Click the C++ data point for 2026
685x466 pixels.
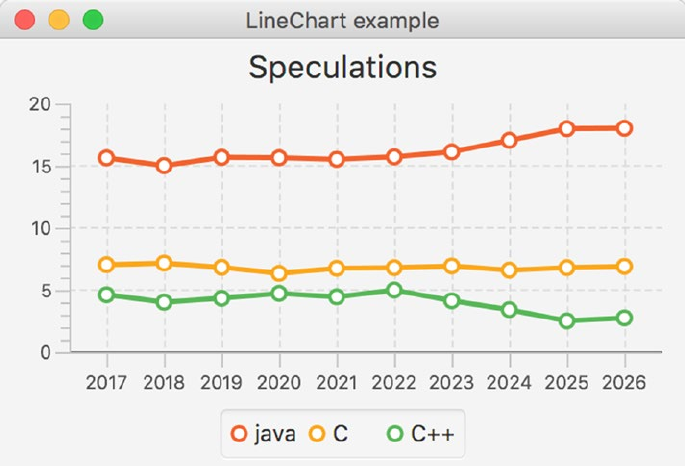click(624, 318)
